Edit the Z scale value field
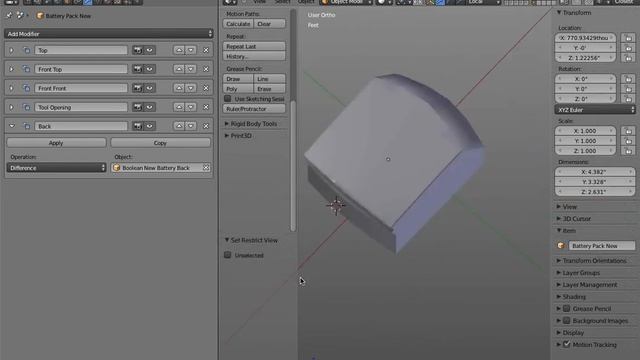The image size is (640, 360). [585, 151]
